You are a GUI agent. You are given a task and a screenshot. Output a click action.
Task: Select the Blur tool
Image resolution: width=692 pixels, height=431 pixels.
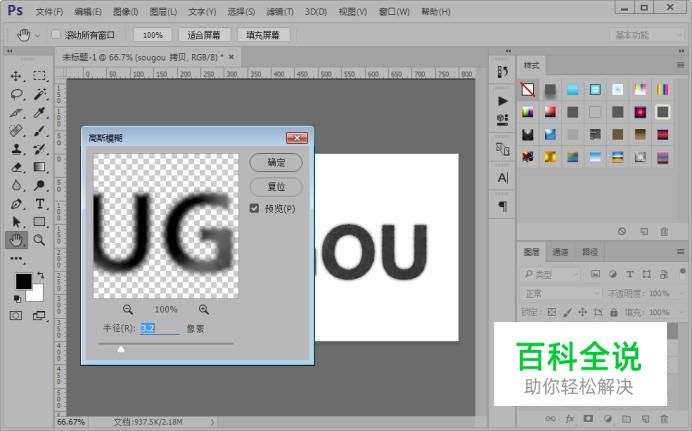point(16,185)
